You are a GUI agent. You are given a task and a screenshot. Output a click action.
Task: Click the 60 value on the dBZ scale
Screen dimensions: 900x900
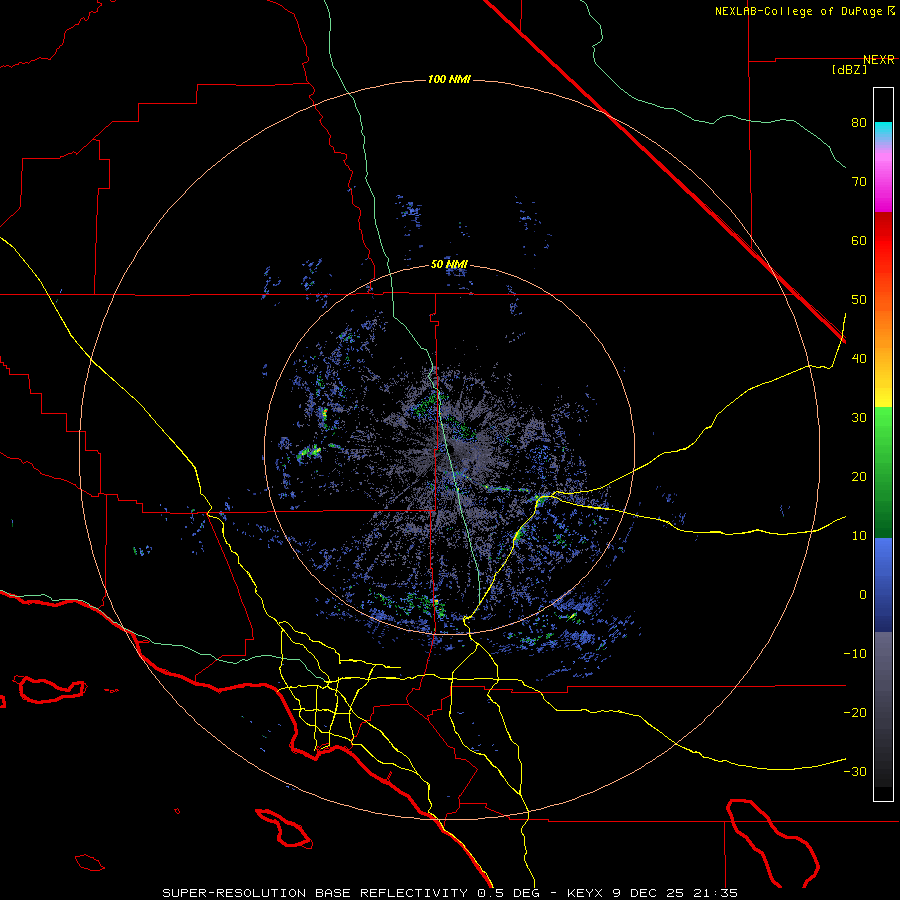[859, 241]
